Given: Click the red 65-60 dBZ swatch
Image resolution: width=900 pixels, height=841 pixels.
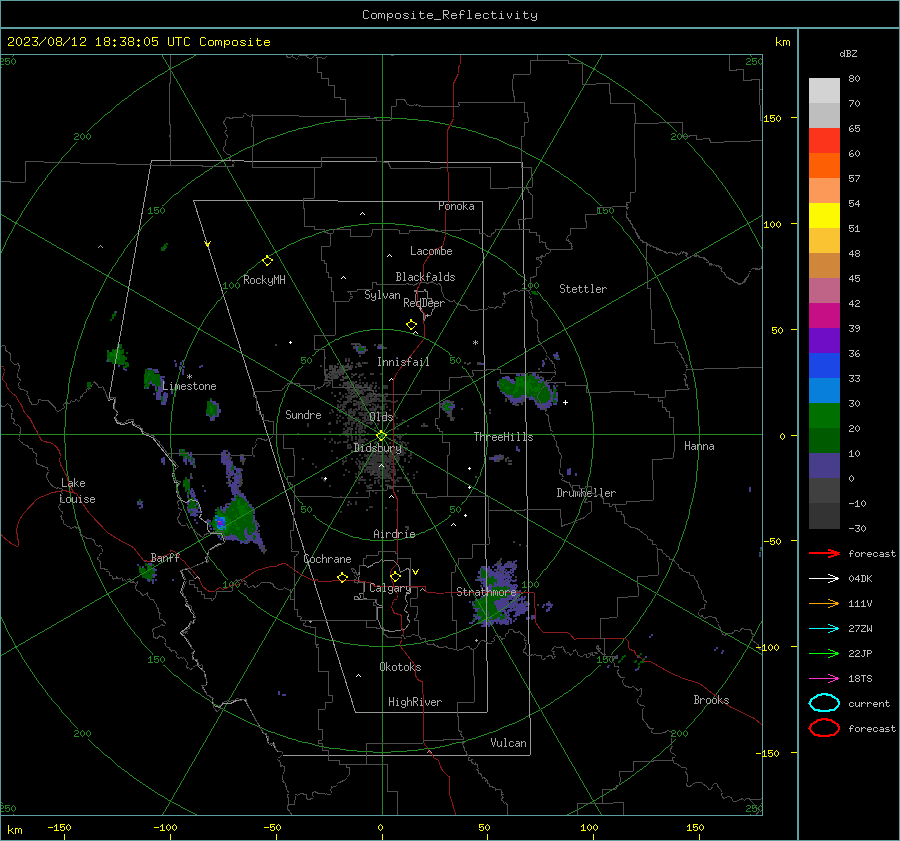Looking at the screenshot, I should tap(824, 141).
